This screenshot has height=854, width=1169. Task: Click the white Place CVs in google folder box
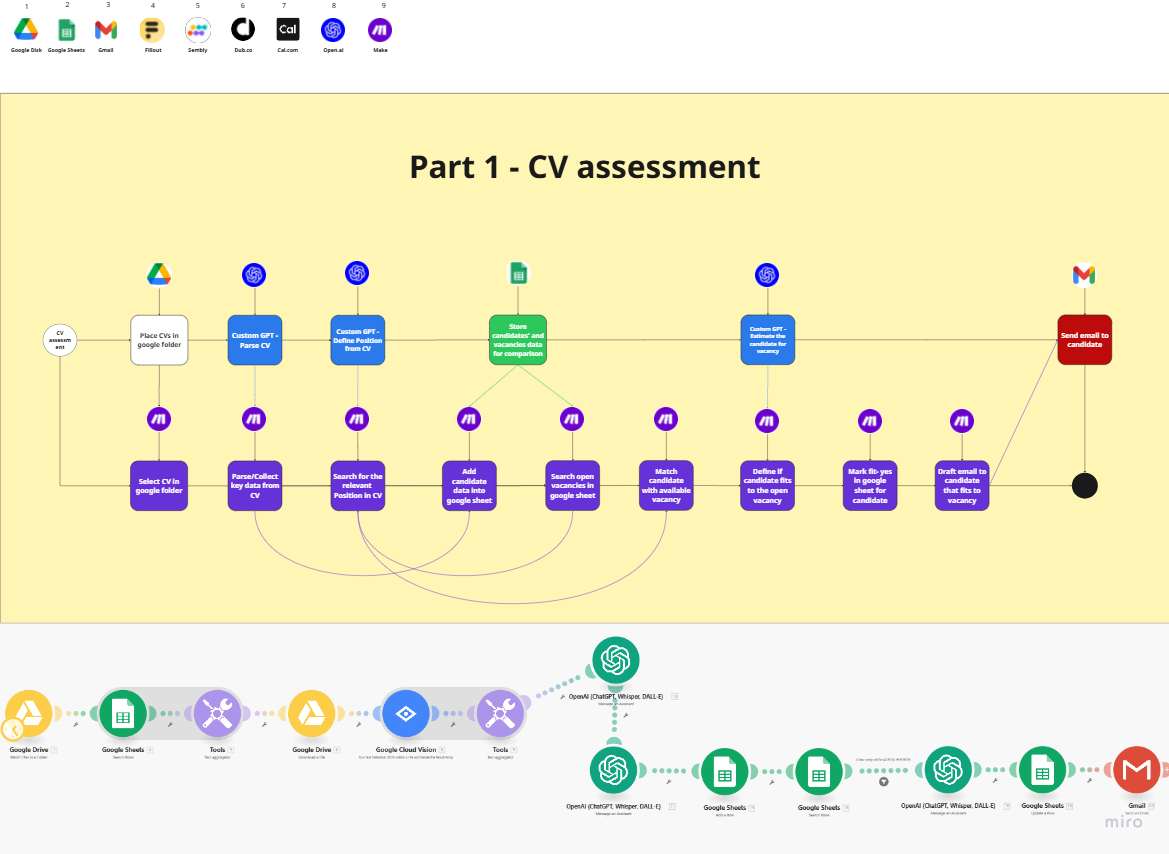tap(159, 340)
